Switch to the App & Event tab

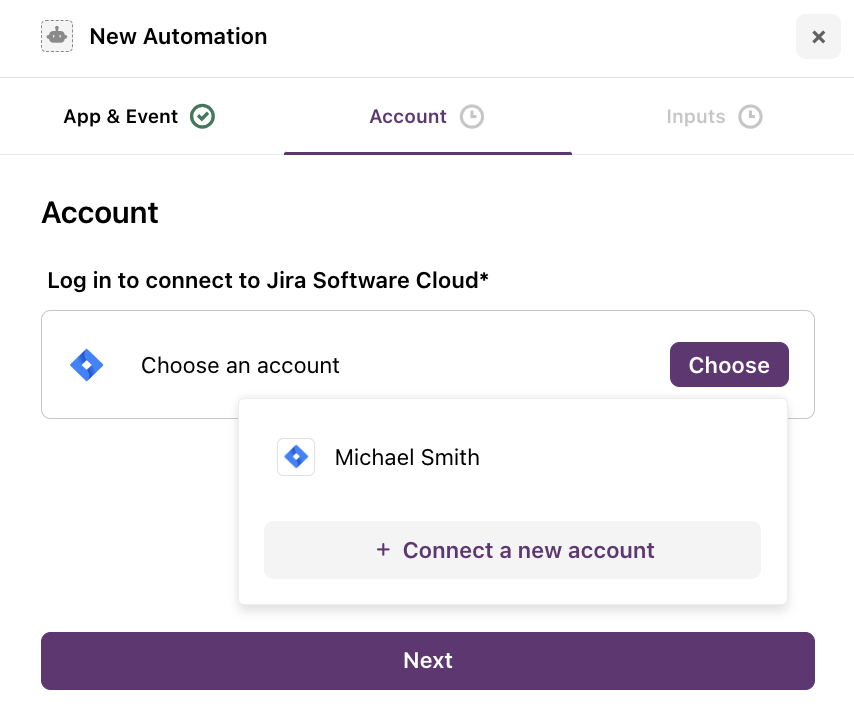pyautogui.click(x=120, y=117)
